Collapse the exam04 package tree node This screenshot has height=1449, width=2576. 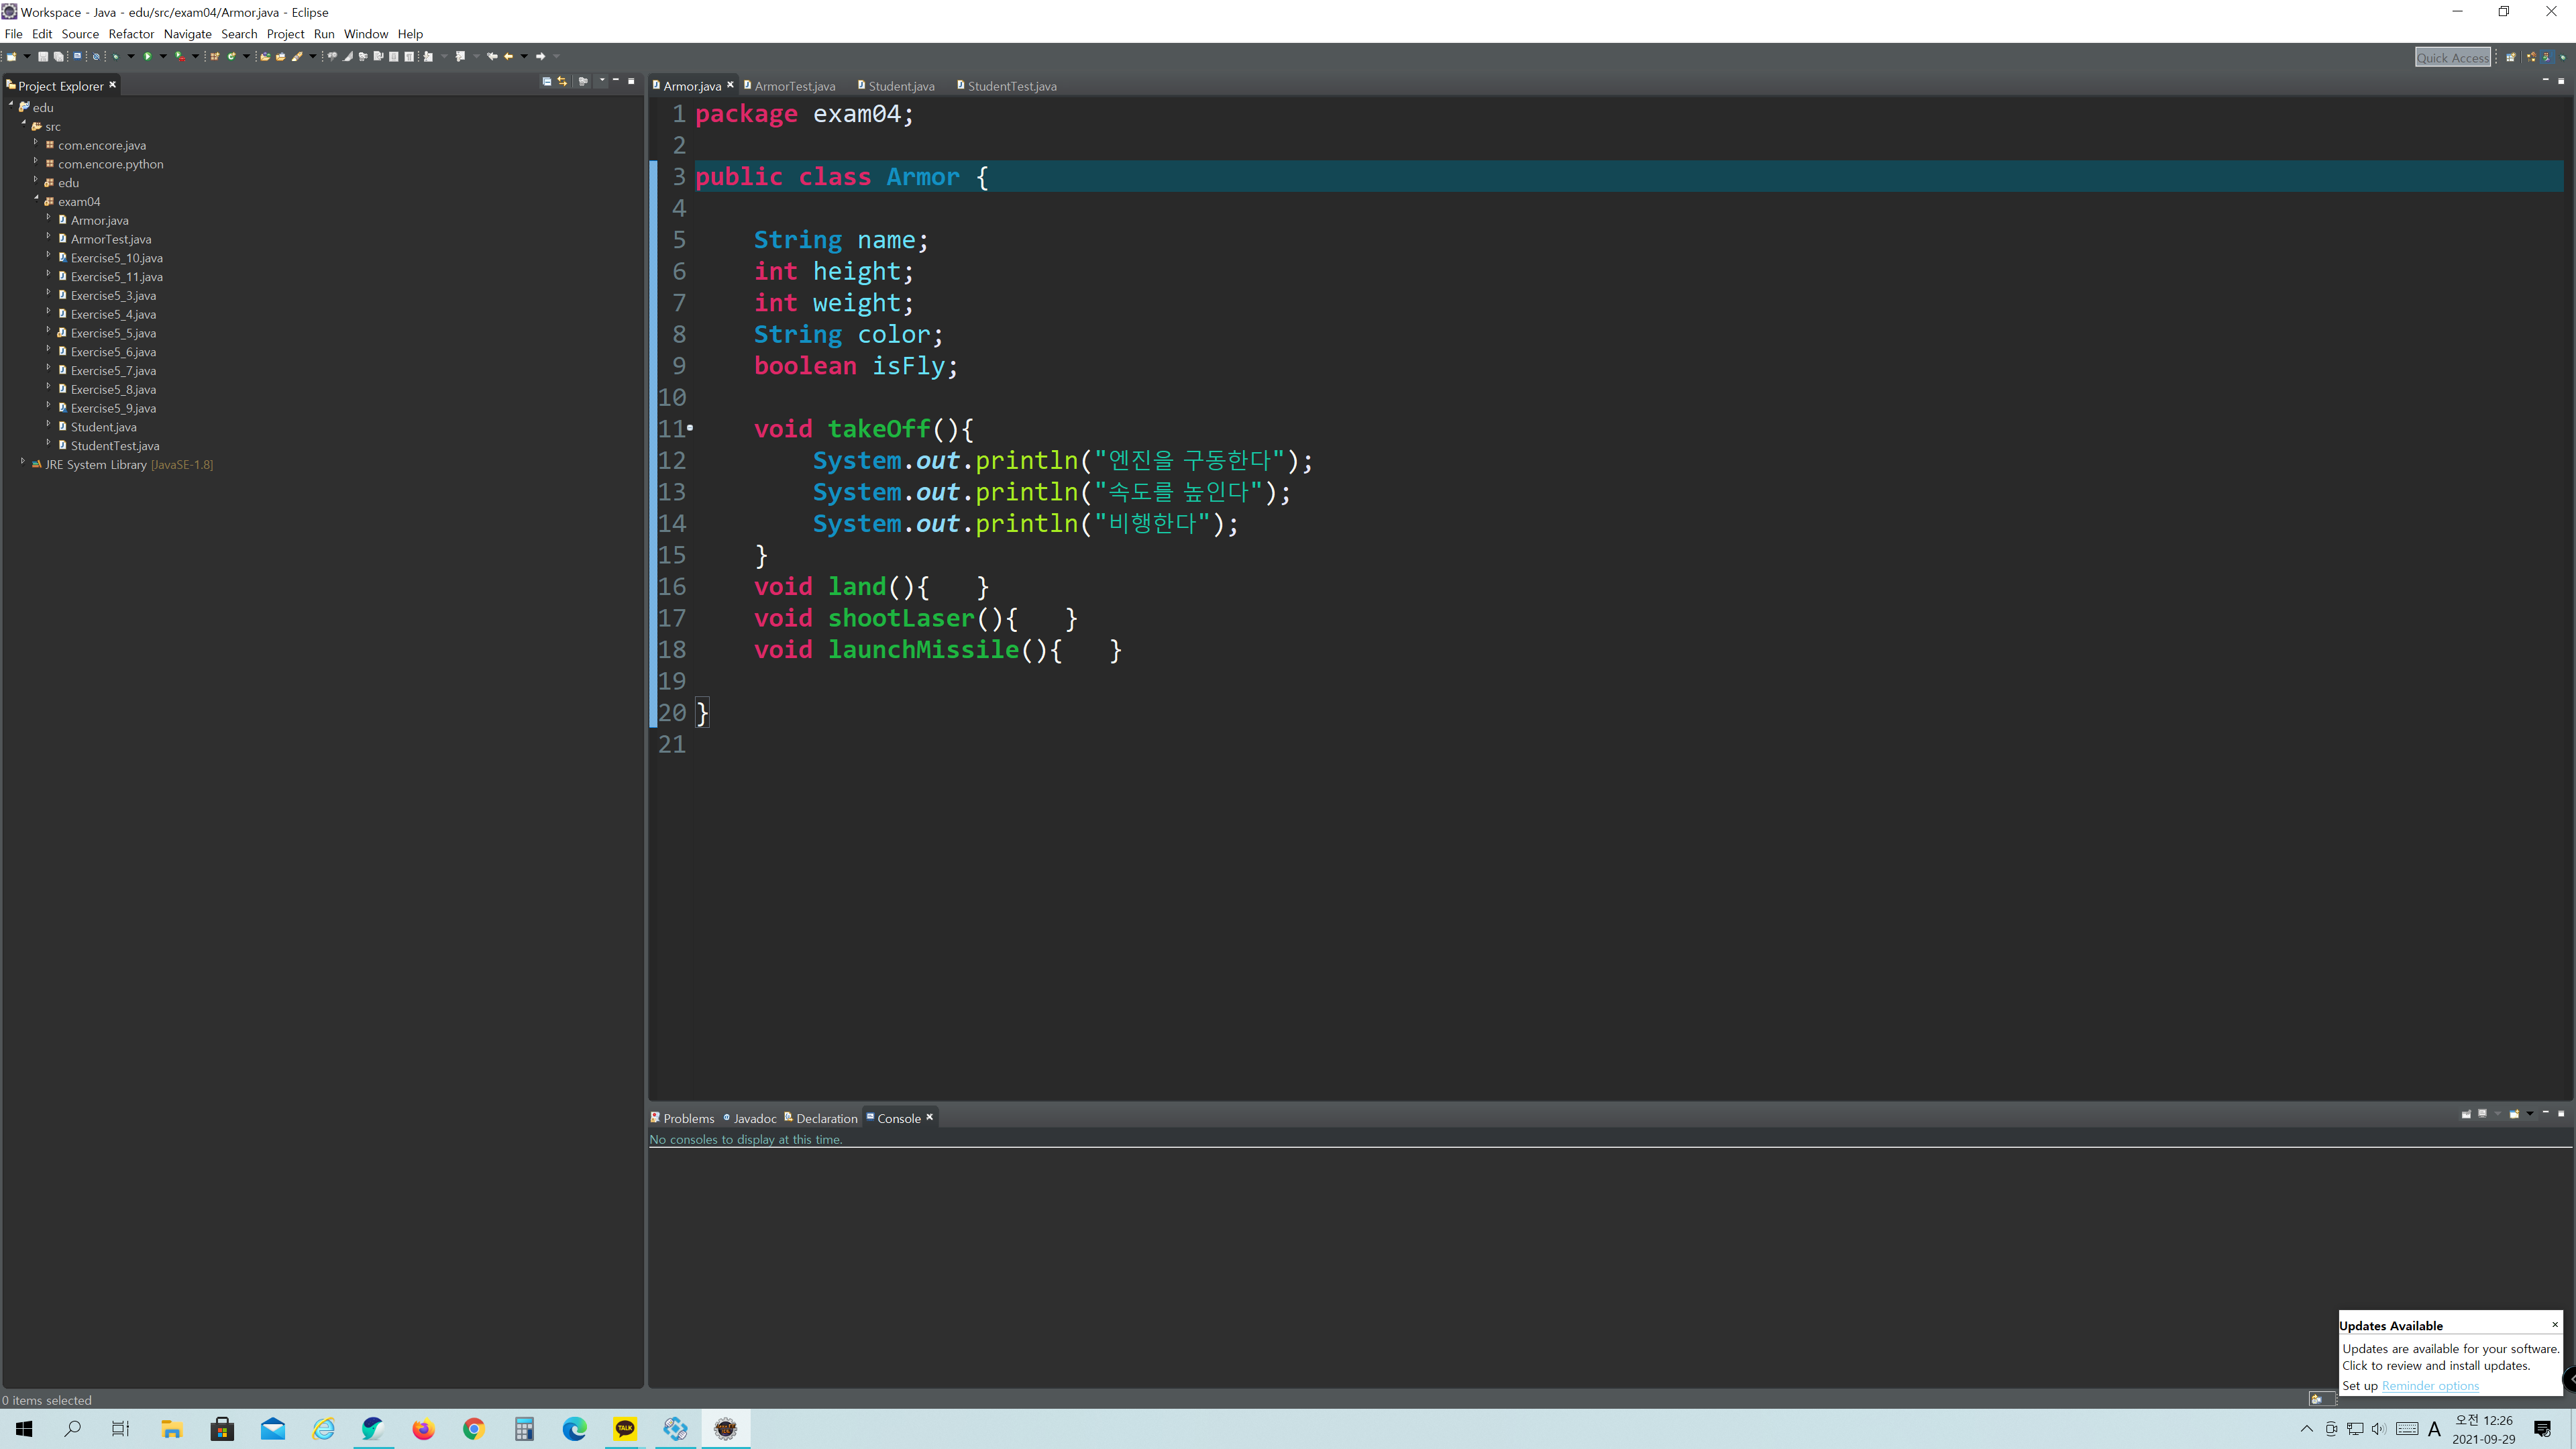36,199
